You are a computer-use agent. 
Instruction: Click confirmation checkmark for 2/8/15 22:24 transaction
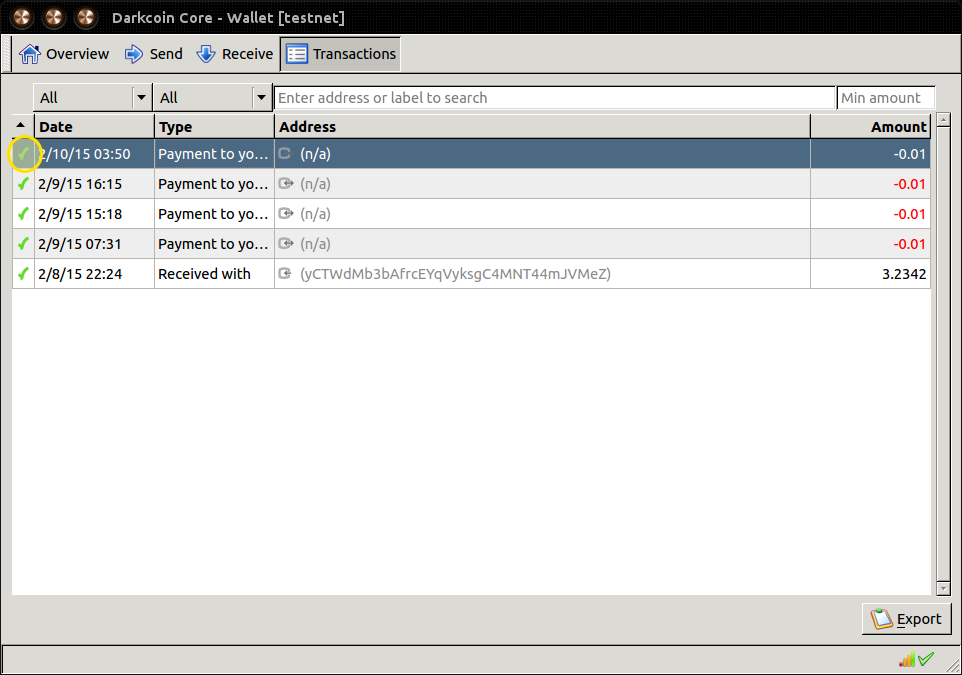pyautogui.click(x=23, y=274)
